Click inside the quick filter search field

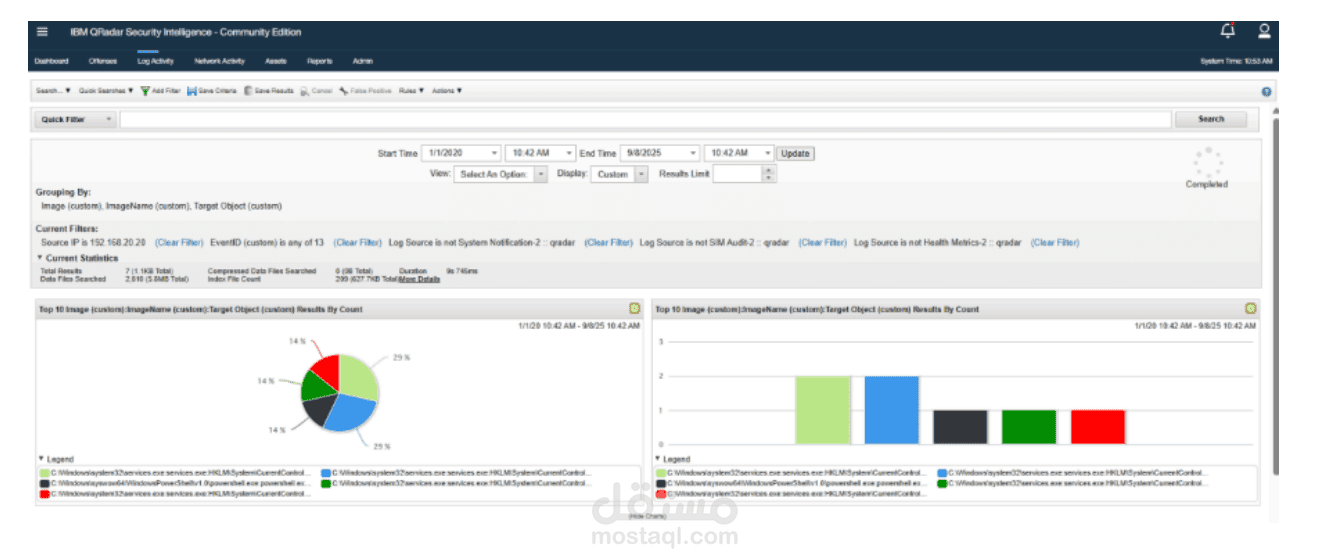(645, 119)
